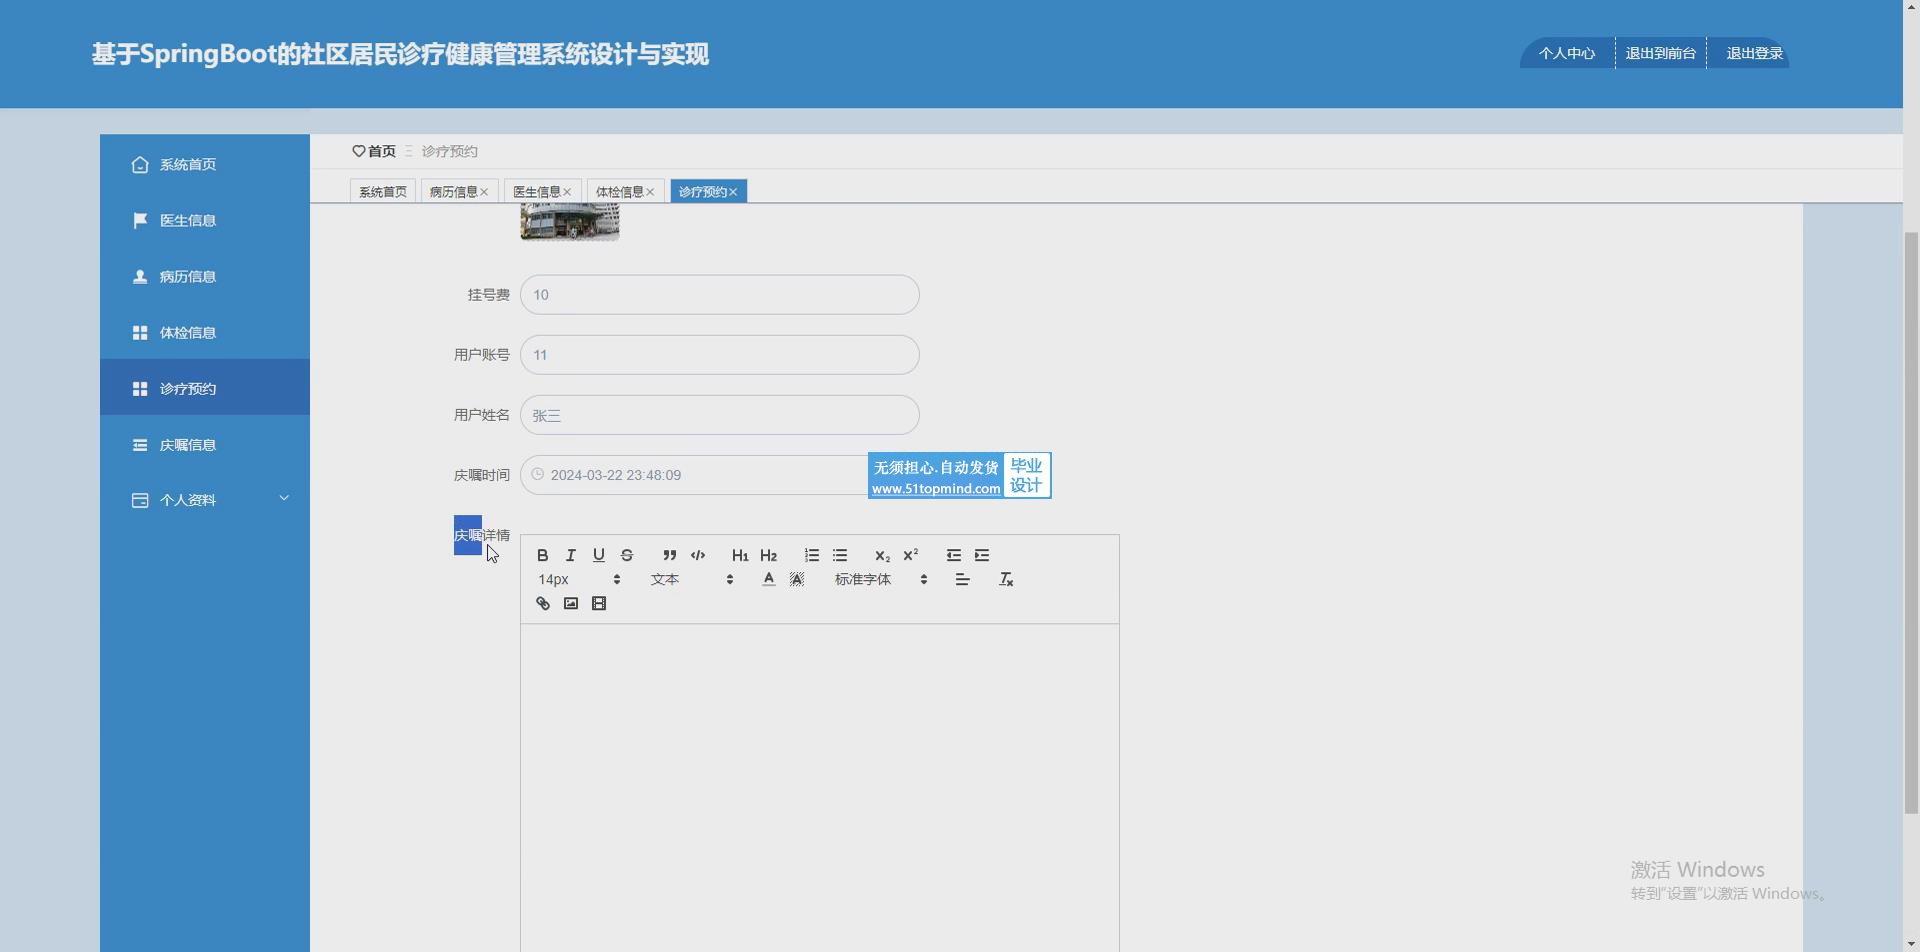
Task: Click the blockquote icon
Action: pyautogui.click(x=669, y=555)
